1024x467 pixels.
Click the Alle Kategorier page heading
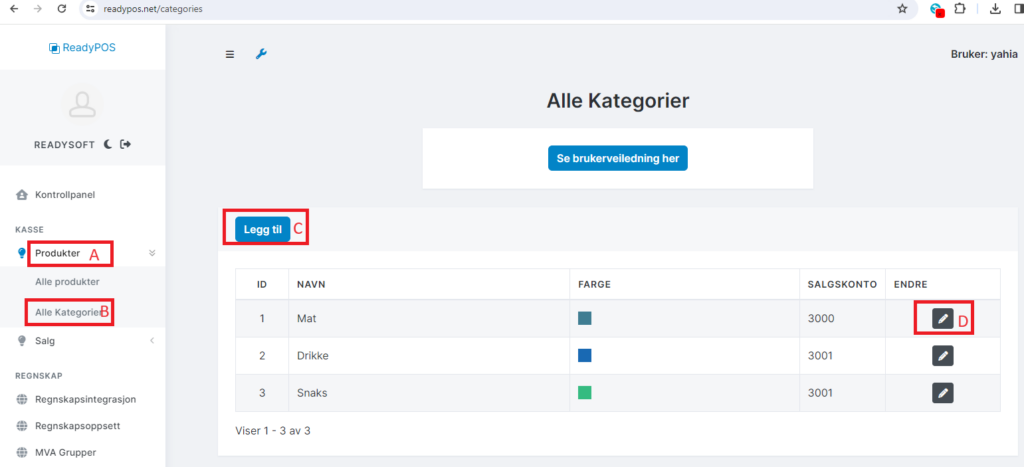pos(618,101)
